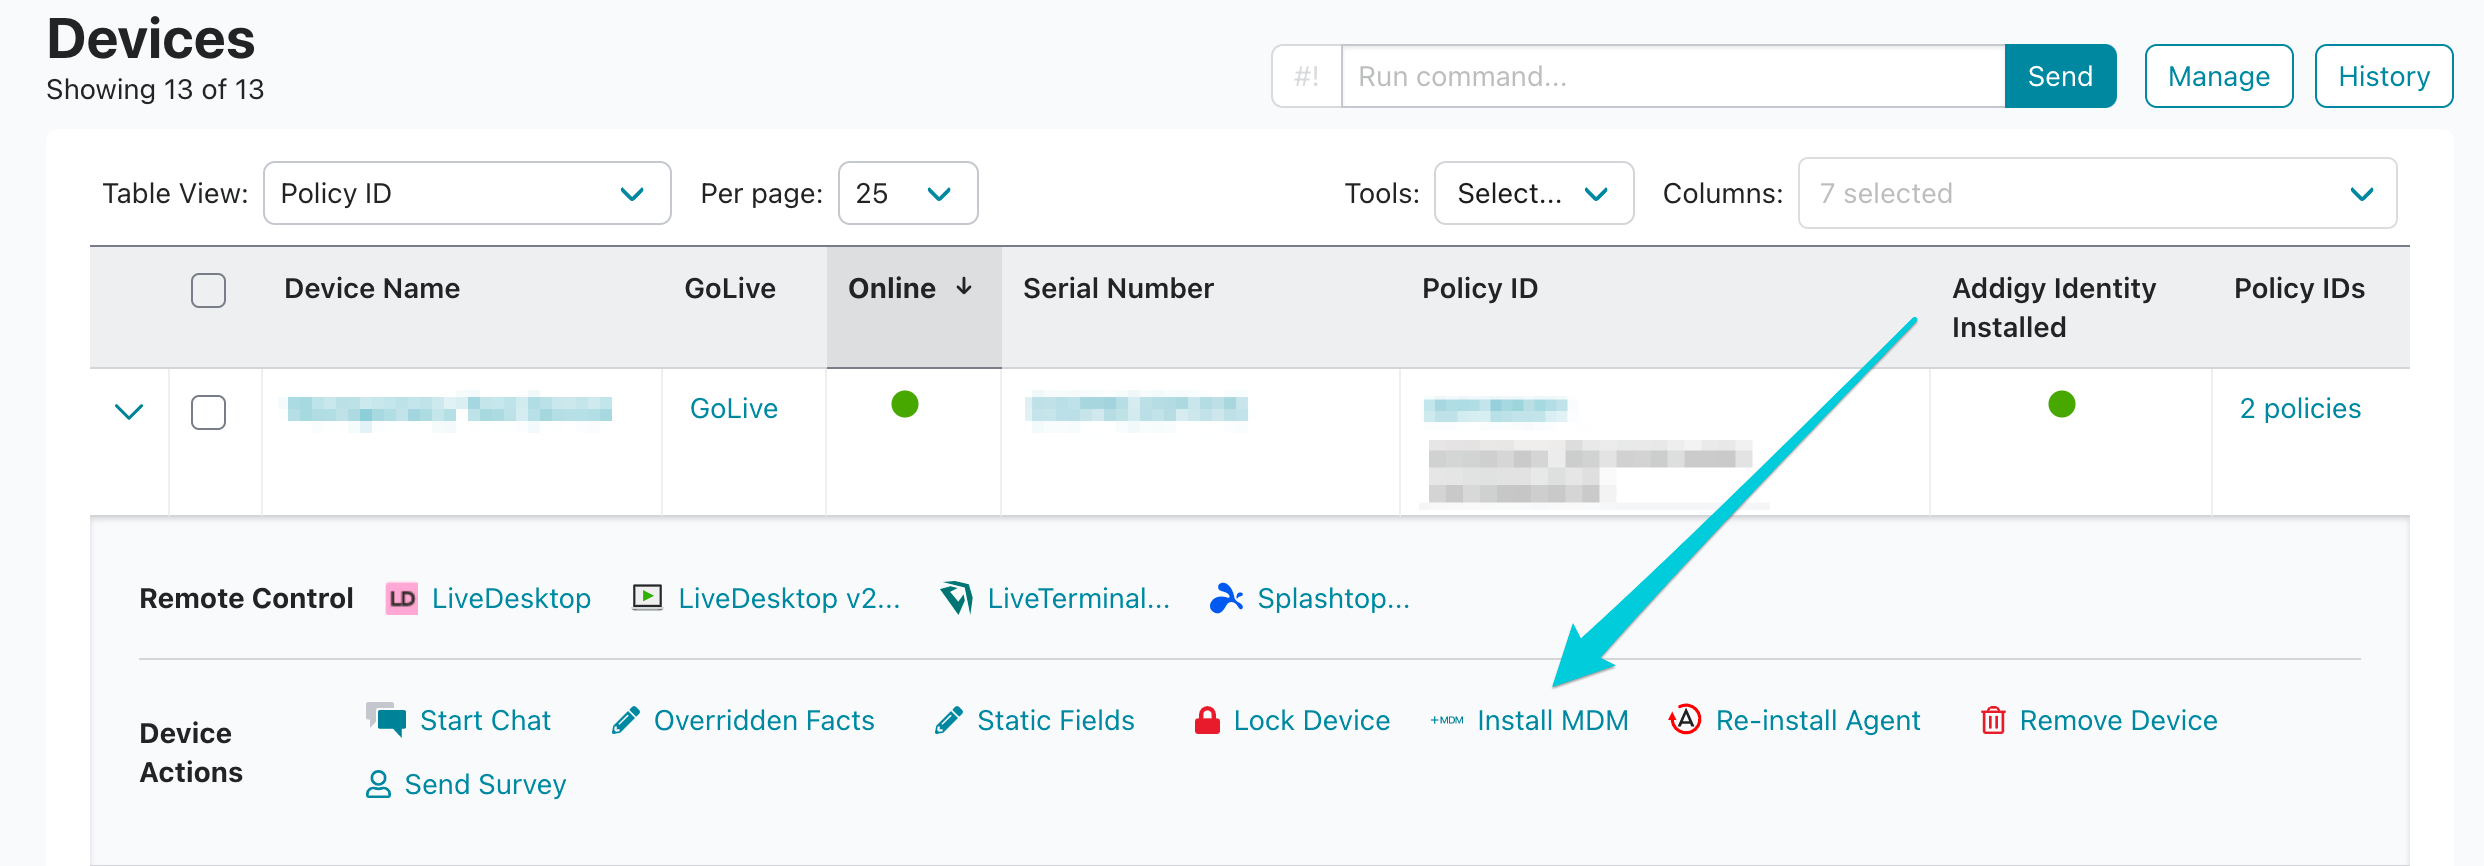Click the Overridden Facts link text
This screenshot has width=2484, height=866.
pyautogui.click(x=764, y=720)
